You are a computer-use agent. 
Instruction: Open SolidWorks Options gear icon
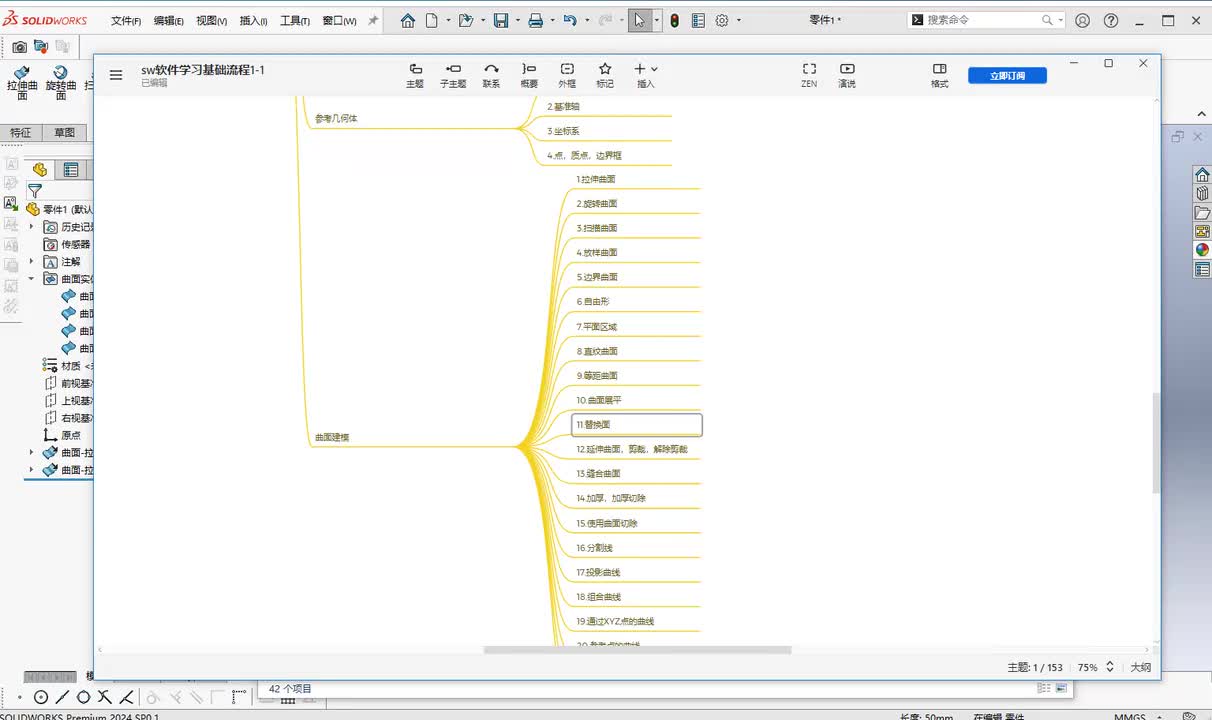(x=722, y=20)
